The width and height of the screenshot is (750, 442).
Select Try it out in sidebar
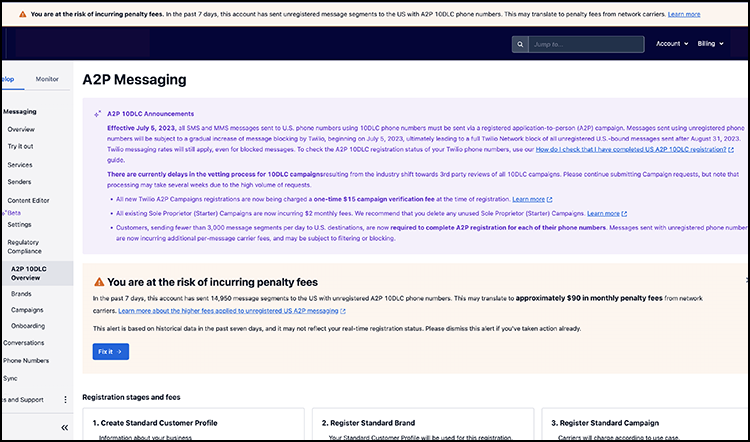(x=21, y=146)
